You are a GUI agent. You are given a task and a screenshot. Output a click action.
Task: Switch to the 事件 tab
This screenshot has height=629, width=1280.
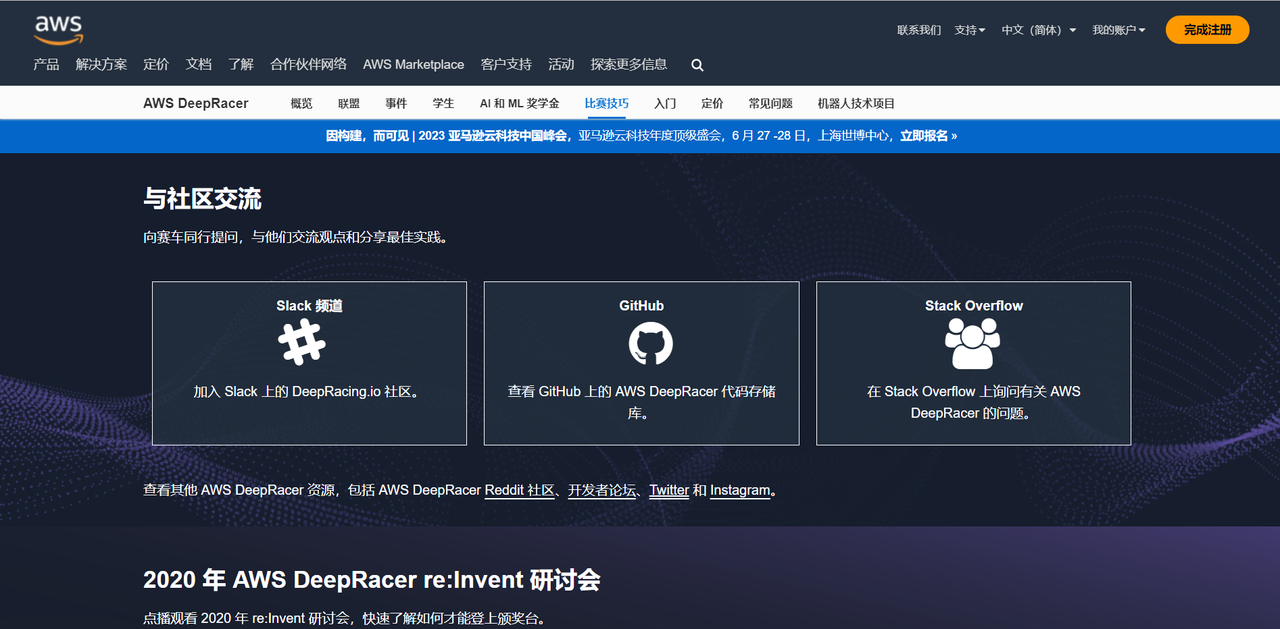click(396, 103)
